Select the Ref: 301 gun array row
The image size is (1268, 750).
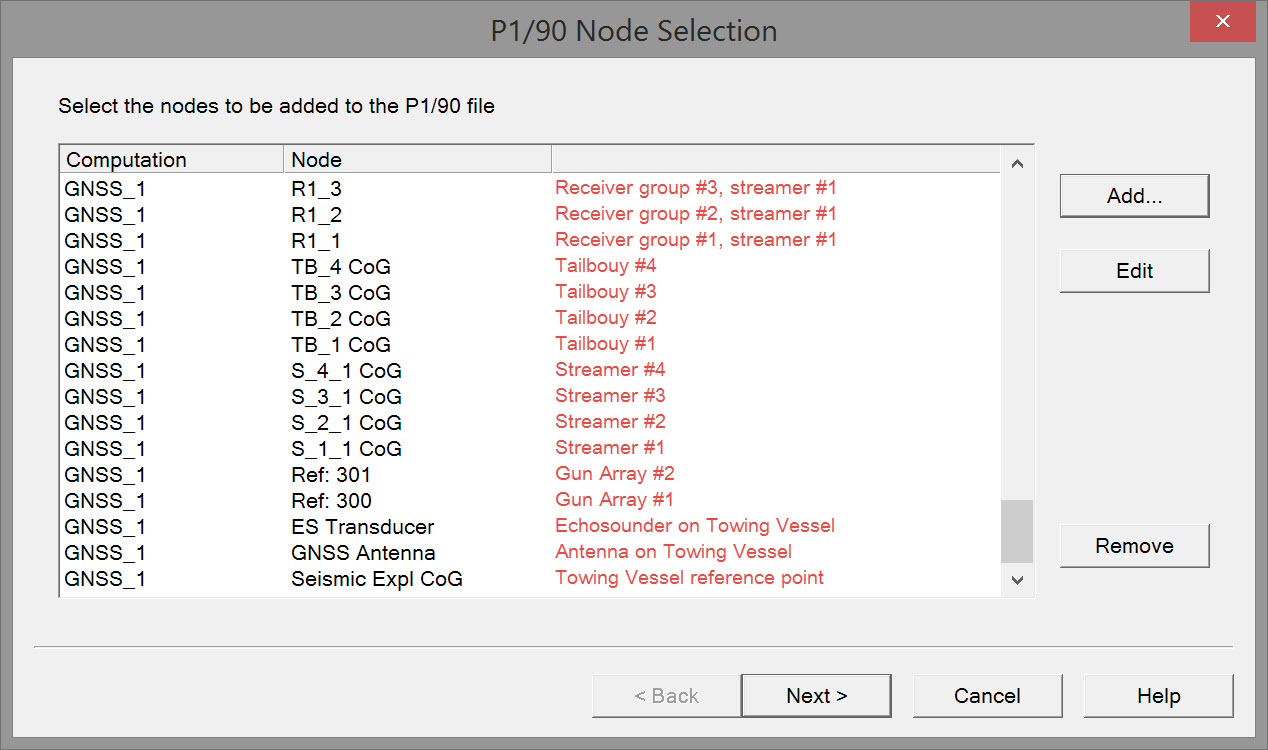point(331,474)
